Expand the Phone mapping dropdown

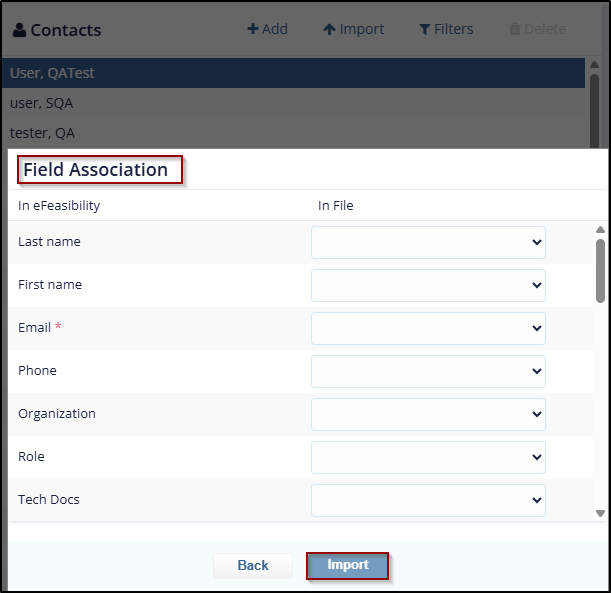[x=428, y=371]
